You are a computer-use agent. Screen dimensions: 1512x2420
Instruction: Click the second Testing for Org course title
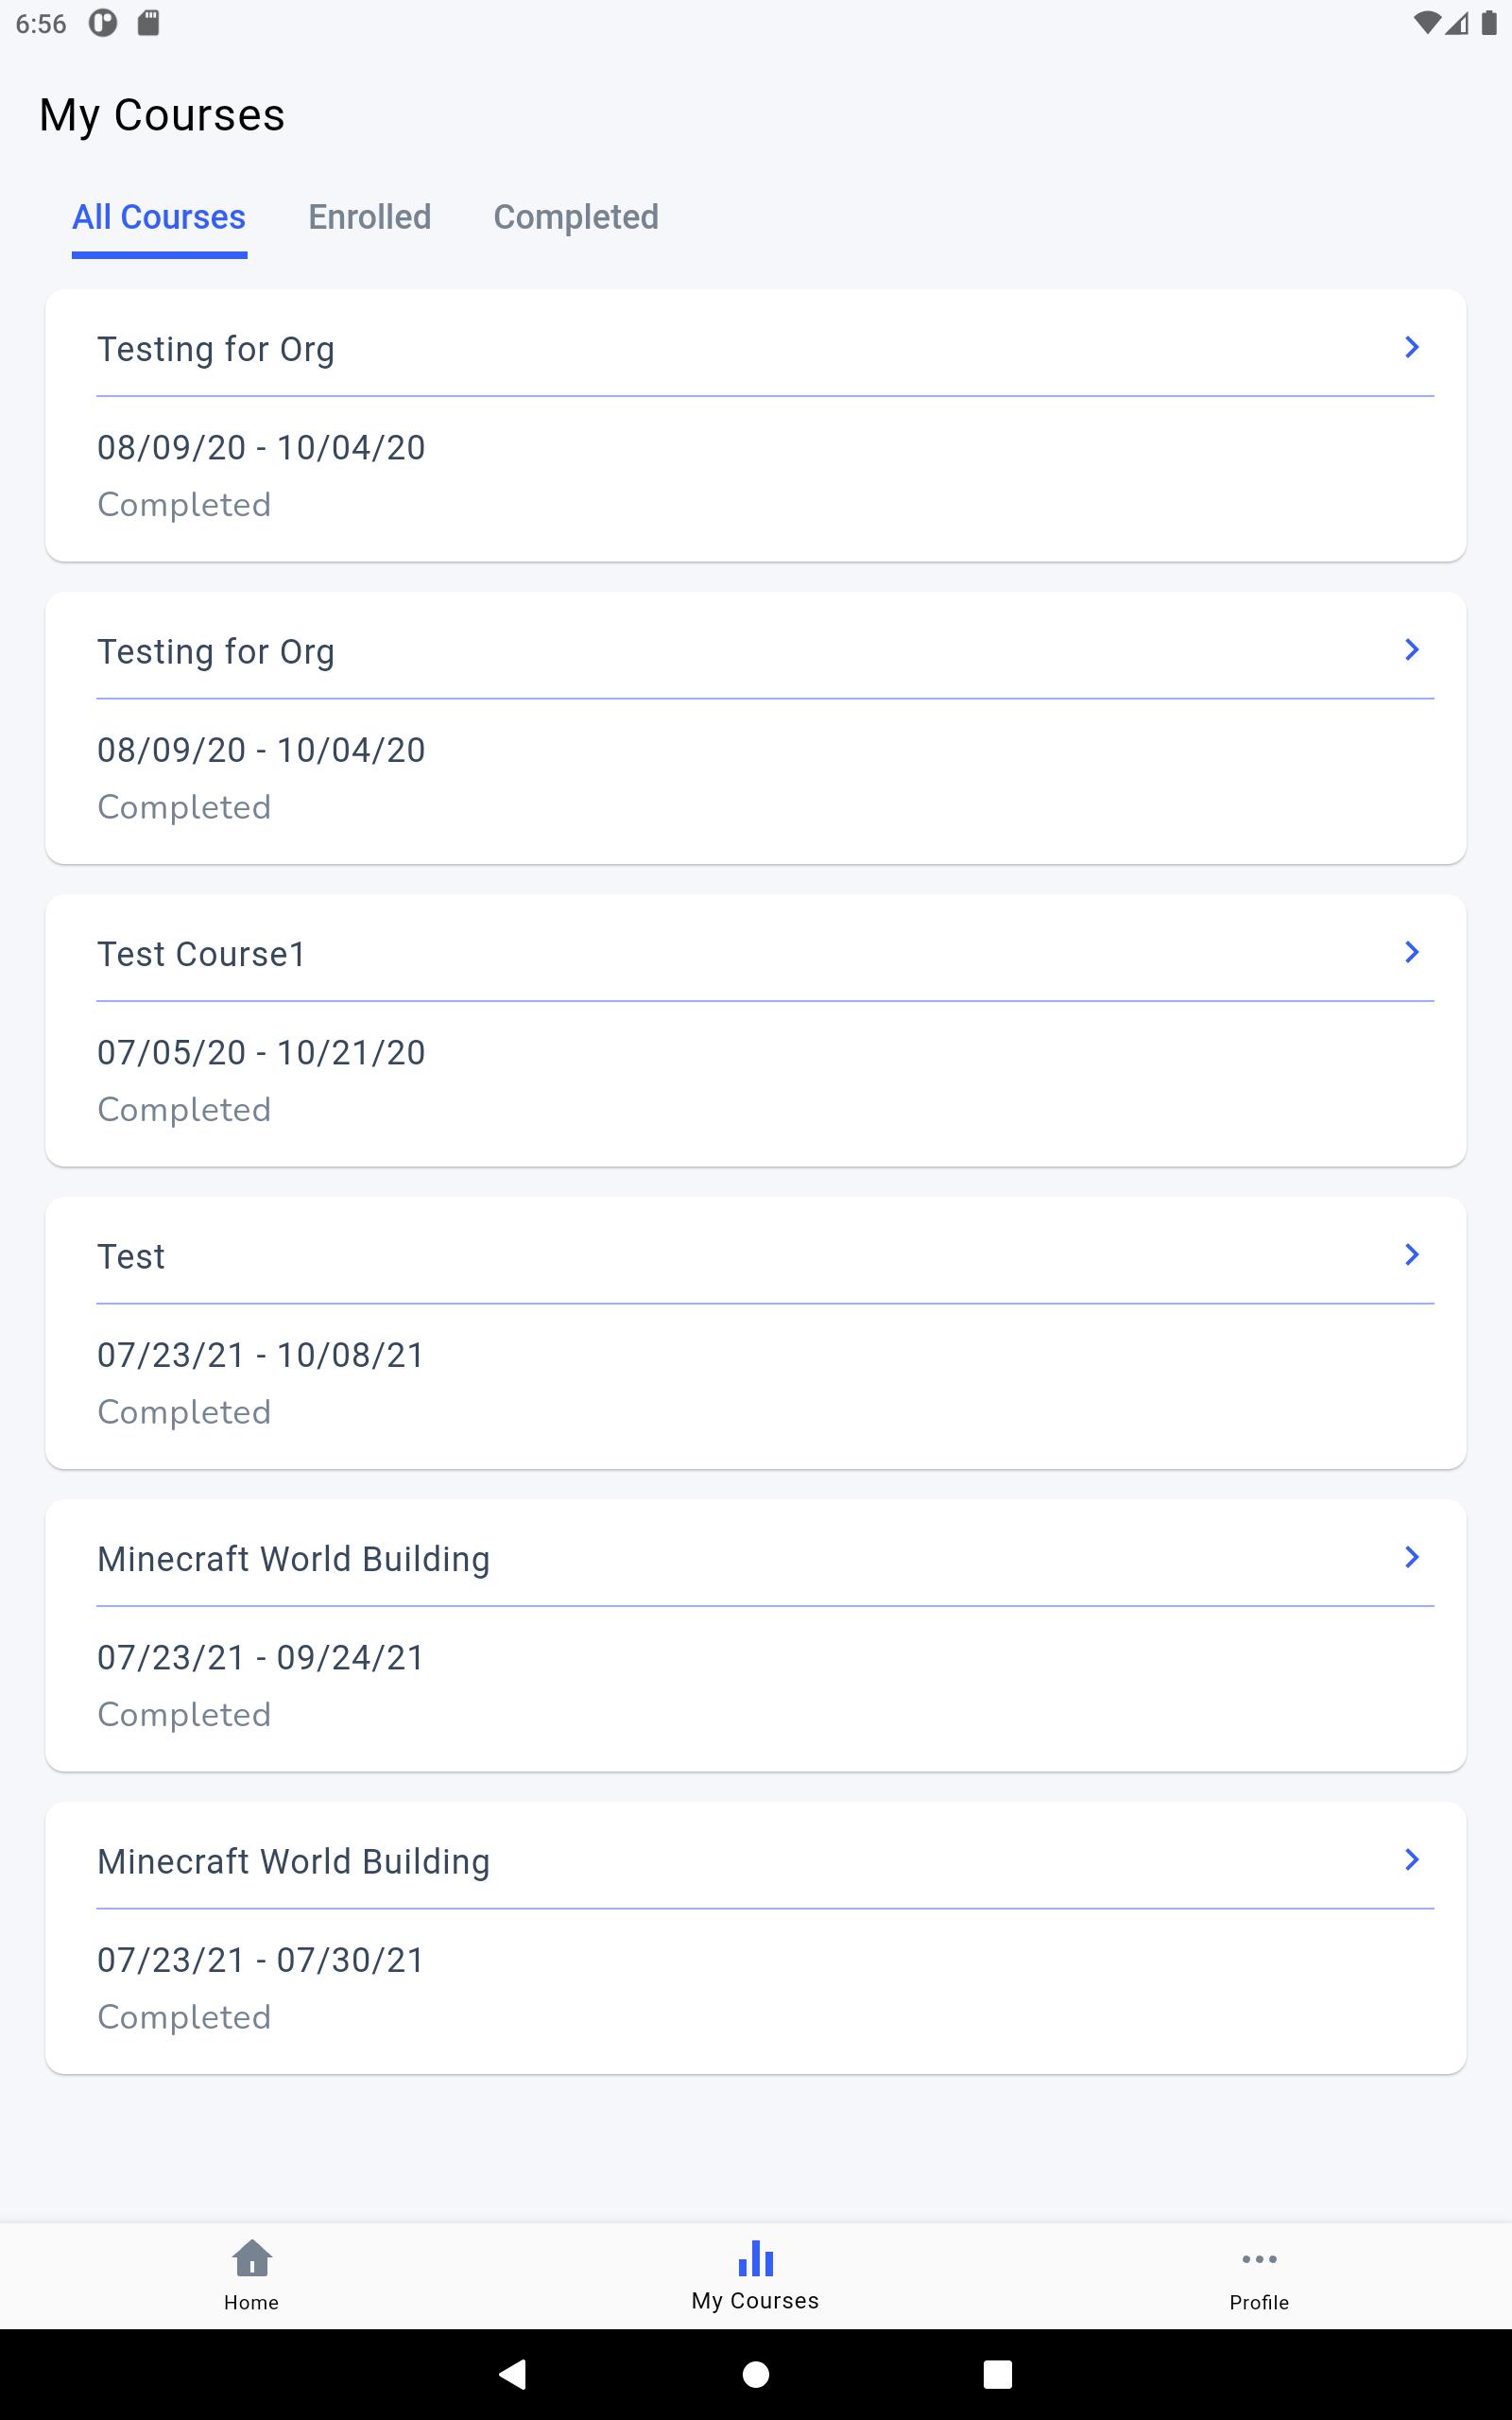coord(216,652)
